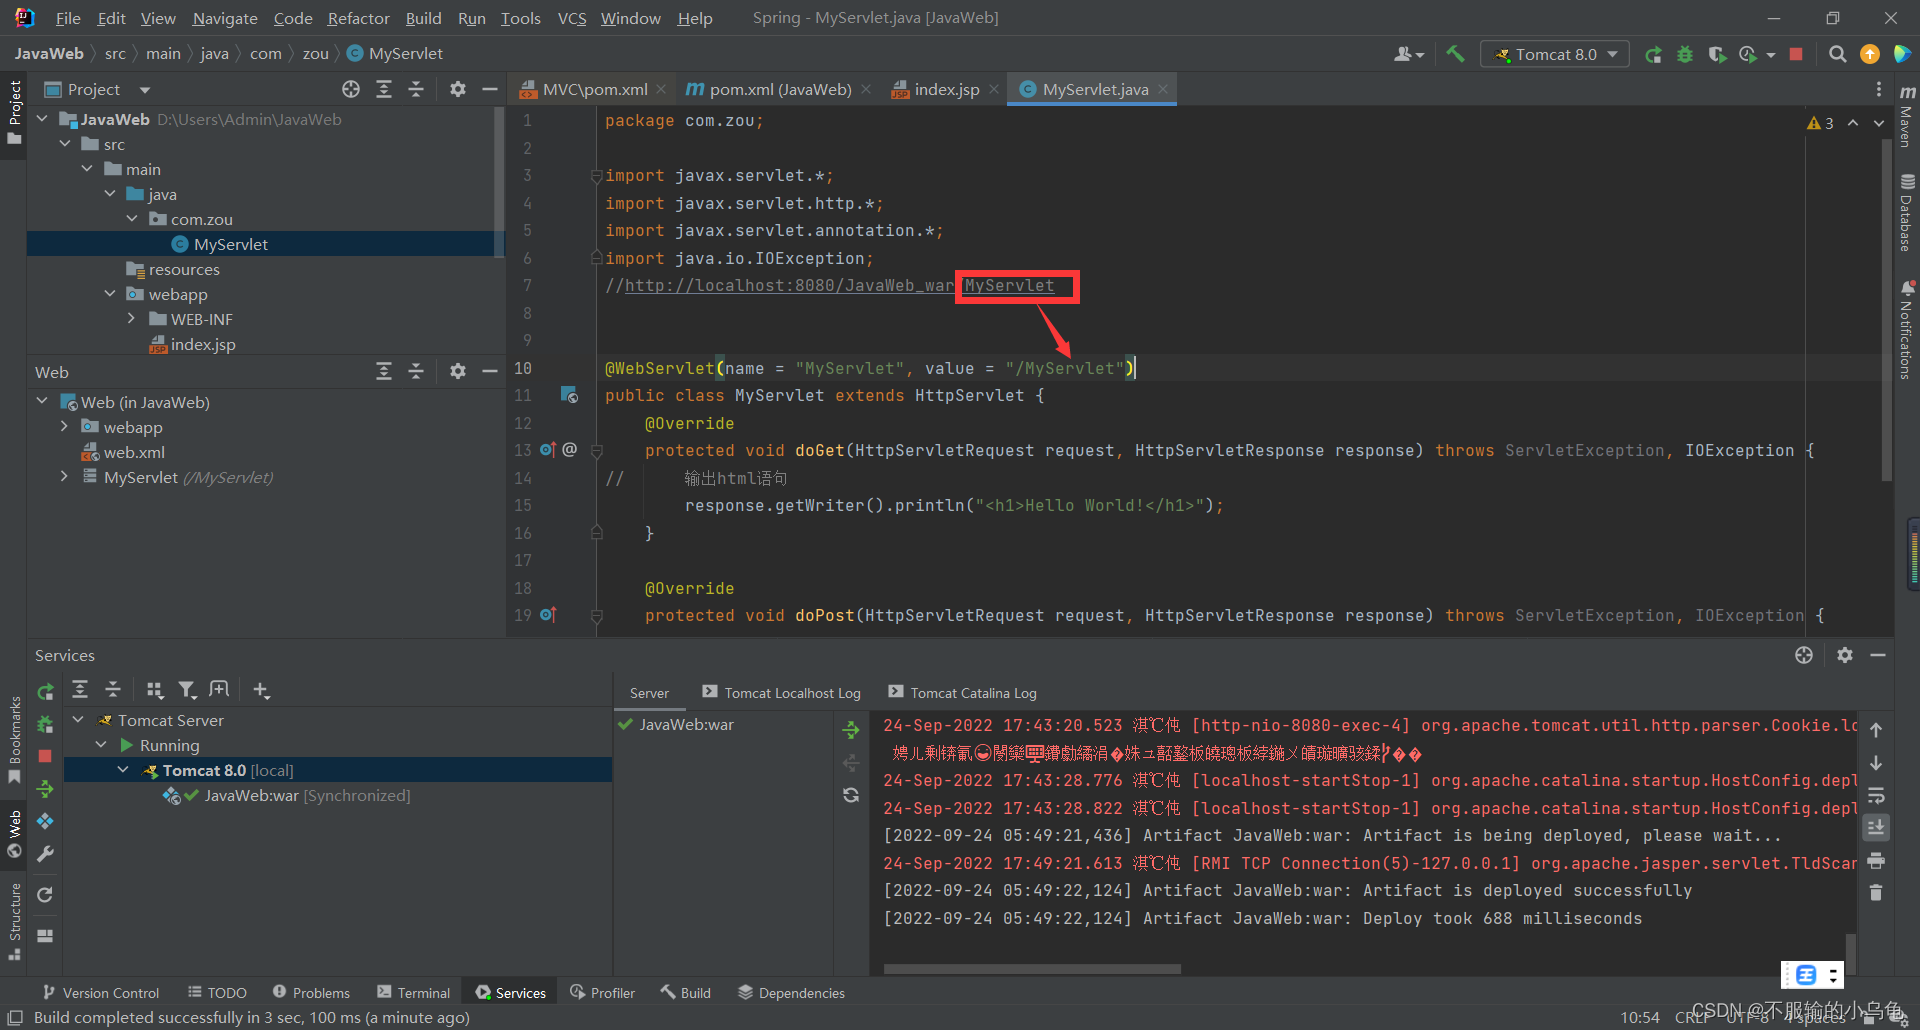
Task: Open the Maven tool window
Action: (1907, 115)
